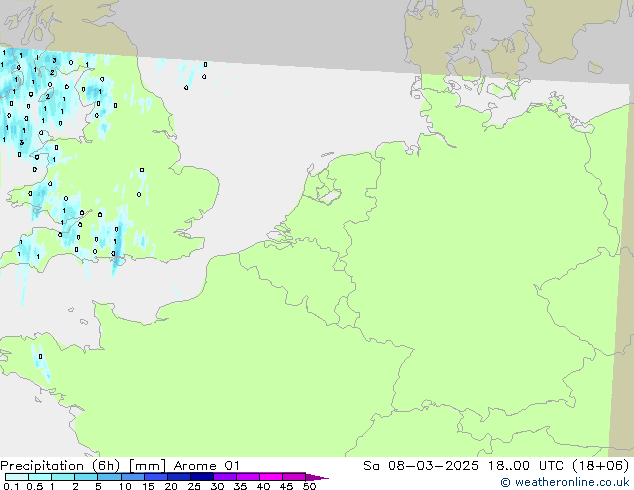The height and width of the screenshot is (490, 634).
Task: Click the 50 label under the color scale
Action: (x=310, y=487)
